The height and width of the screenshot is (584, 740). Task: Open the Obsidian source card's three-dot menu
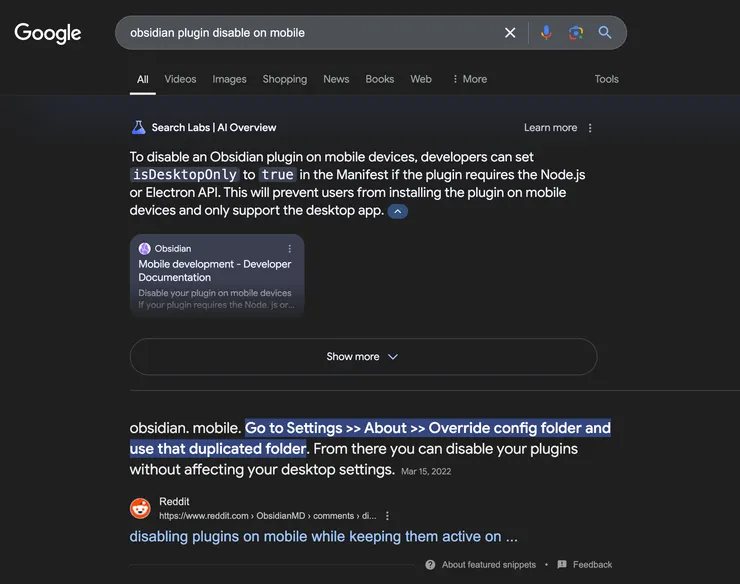pos(289,249)
